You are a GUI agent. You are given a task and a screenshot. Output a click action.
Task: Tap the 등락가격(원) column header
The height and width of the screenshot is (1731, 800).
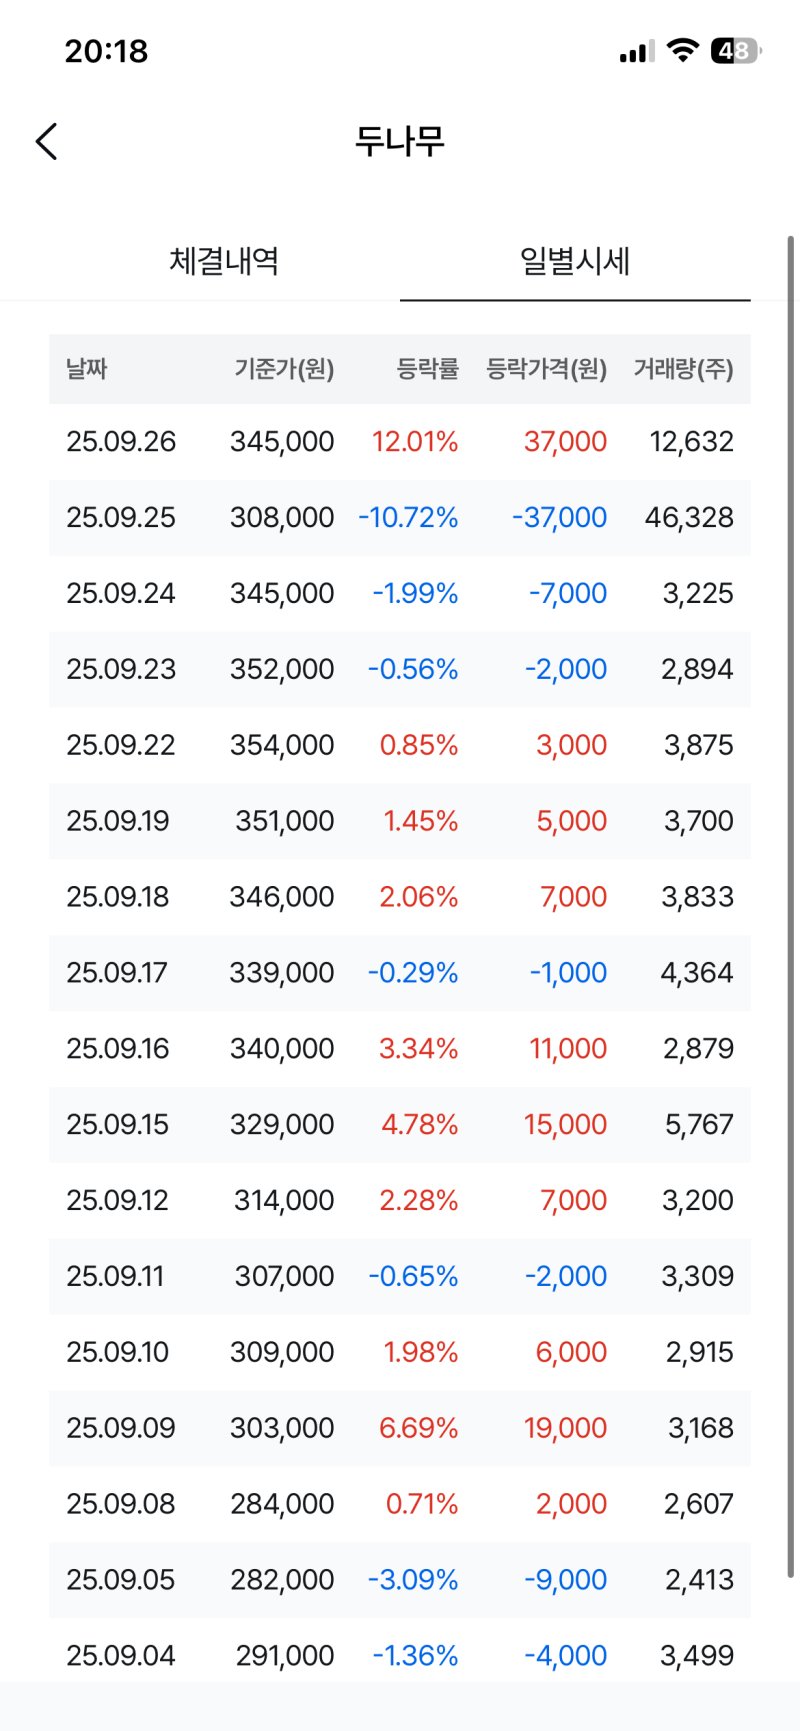pyautogui.click(x=546, y=369)
